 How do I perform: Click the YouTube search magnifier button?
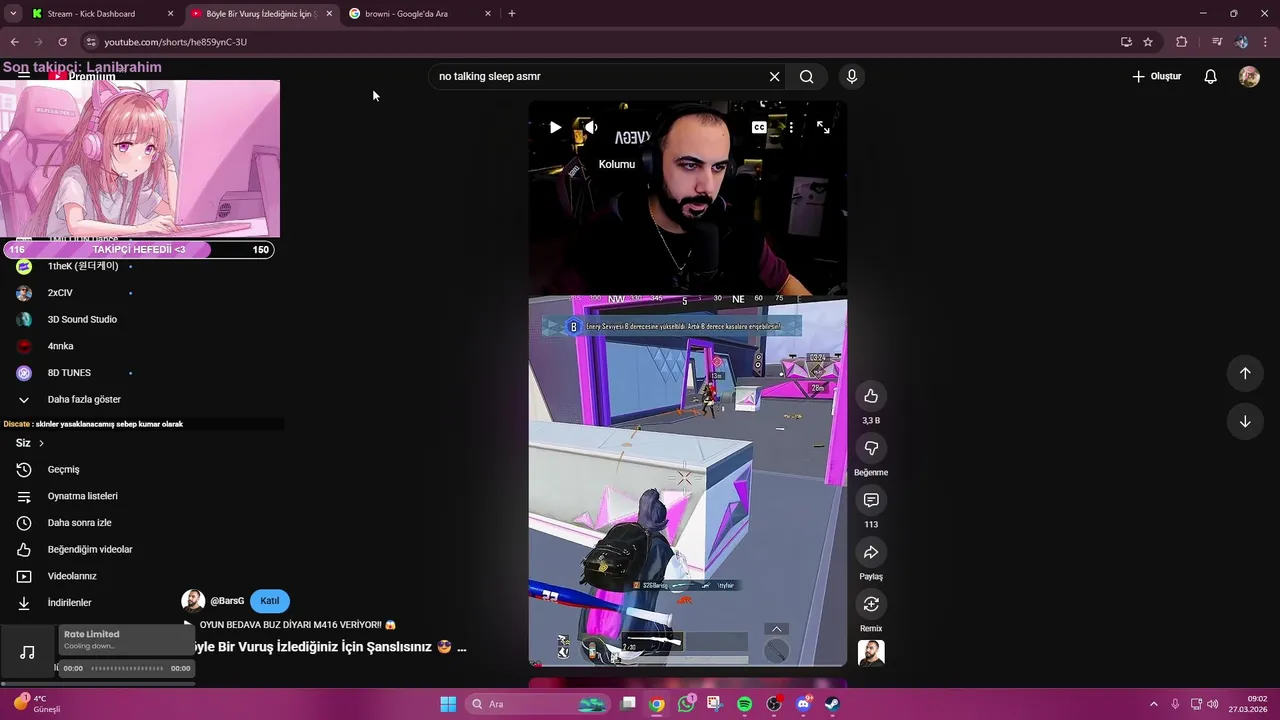pyautogui.click(x=807, y=76)
